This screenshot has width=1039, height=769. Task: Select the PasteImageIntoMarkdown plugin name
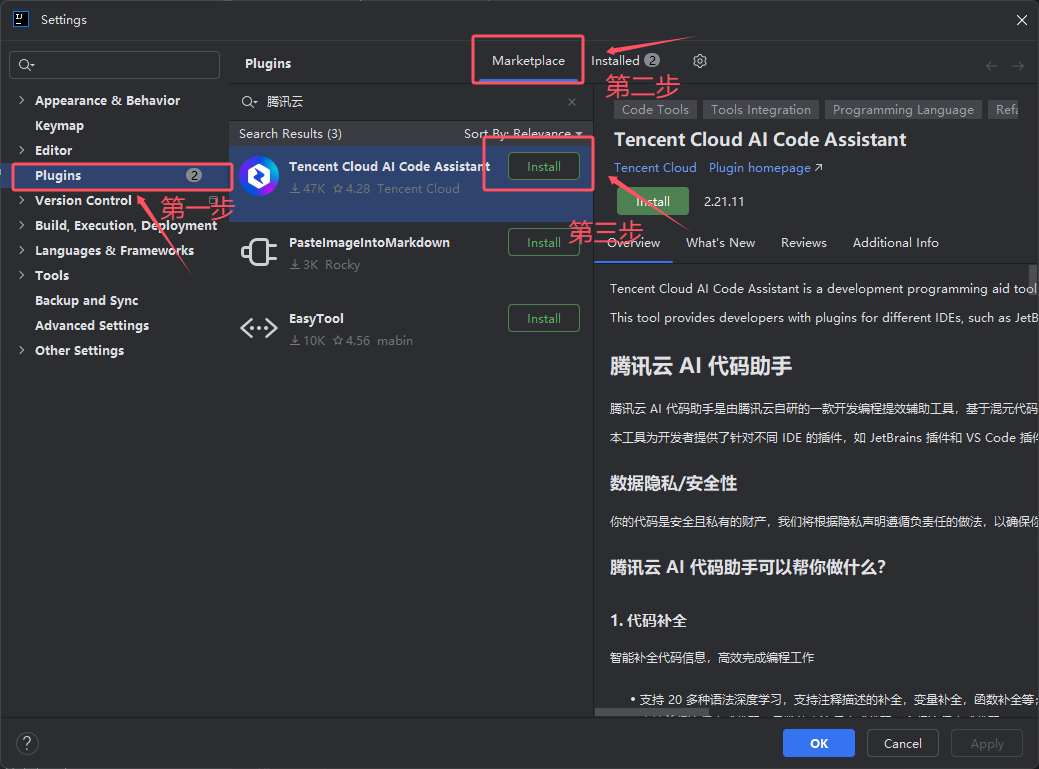(x=369, y=242)
